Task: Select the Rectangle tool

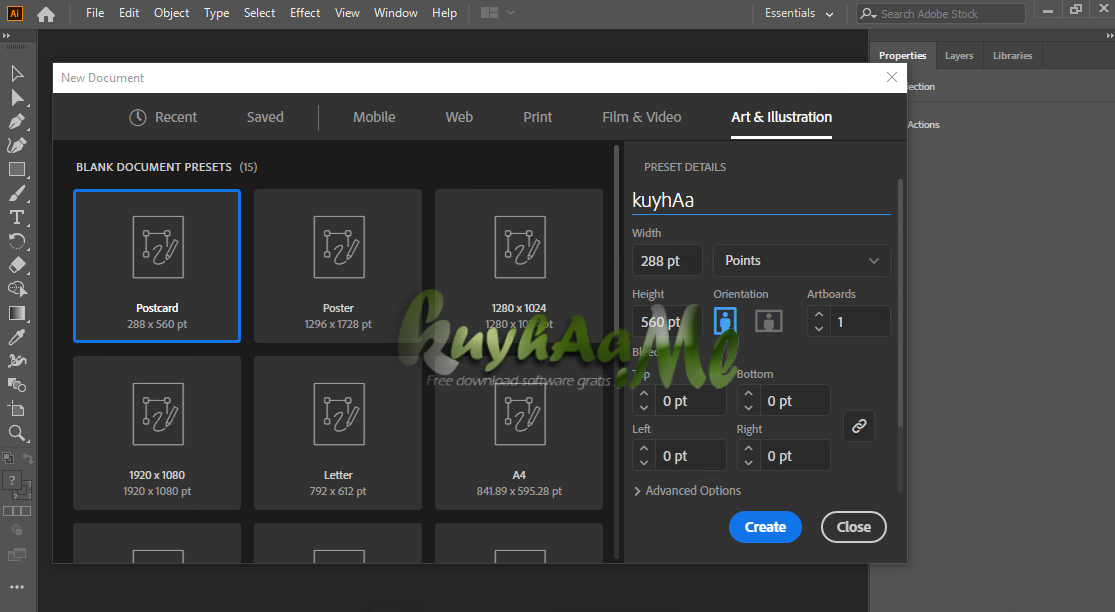Action: click(17, 169)
